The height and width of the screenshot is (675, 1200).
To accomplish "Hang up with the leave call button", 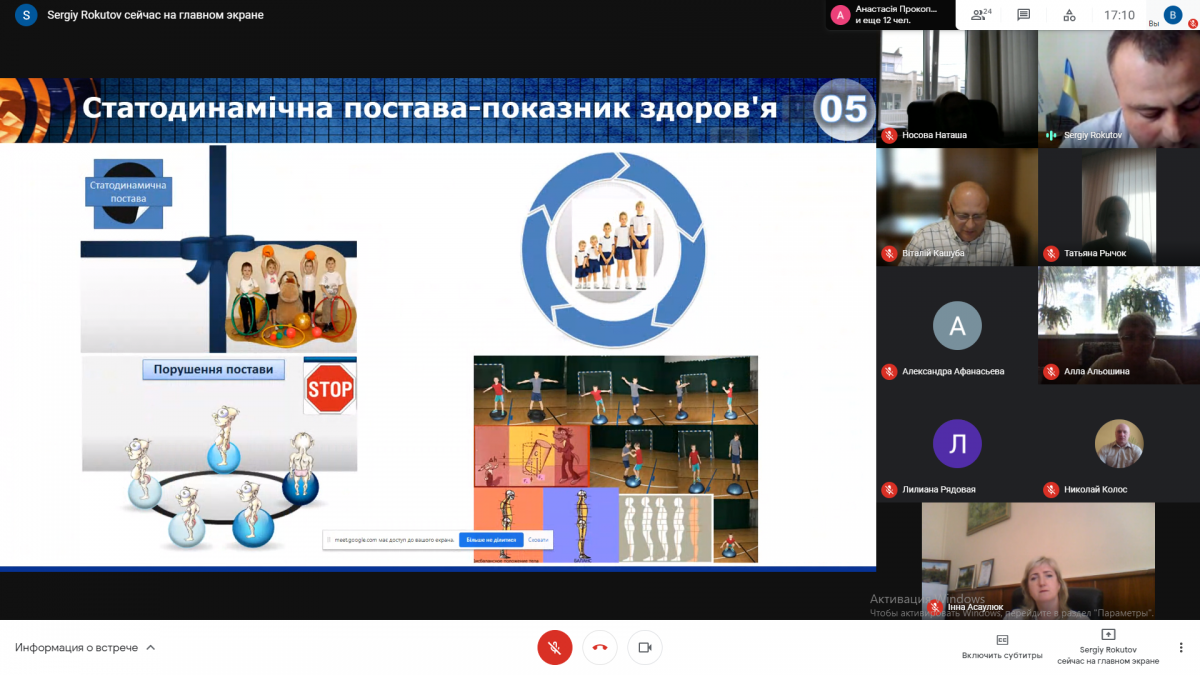I will point(600,647).
